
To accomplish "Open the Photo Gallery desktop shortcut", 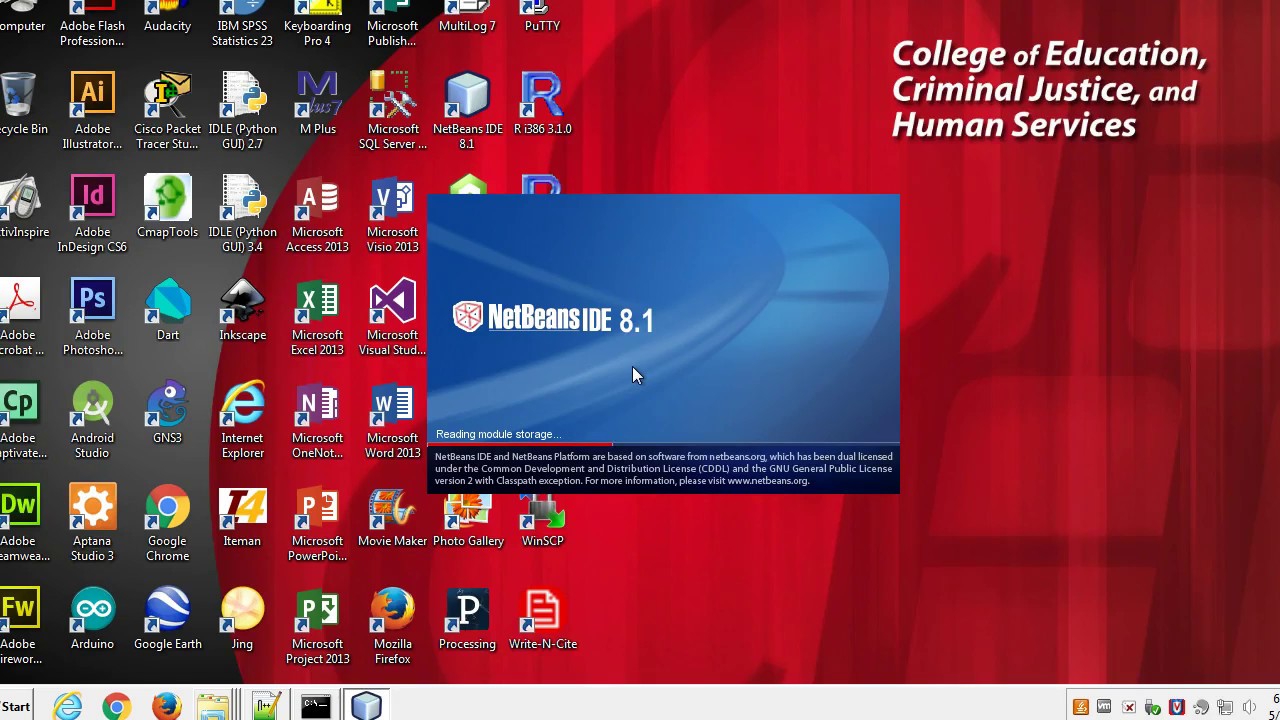I will click(x=468, y=521).
